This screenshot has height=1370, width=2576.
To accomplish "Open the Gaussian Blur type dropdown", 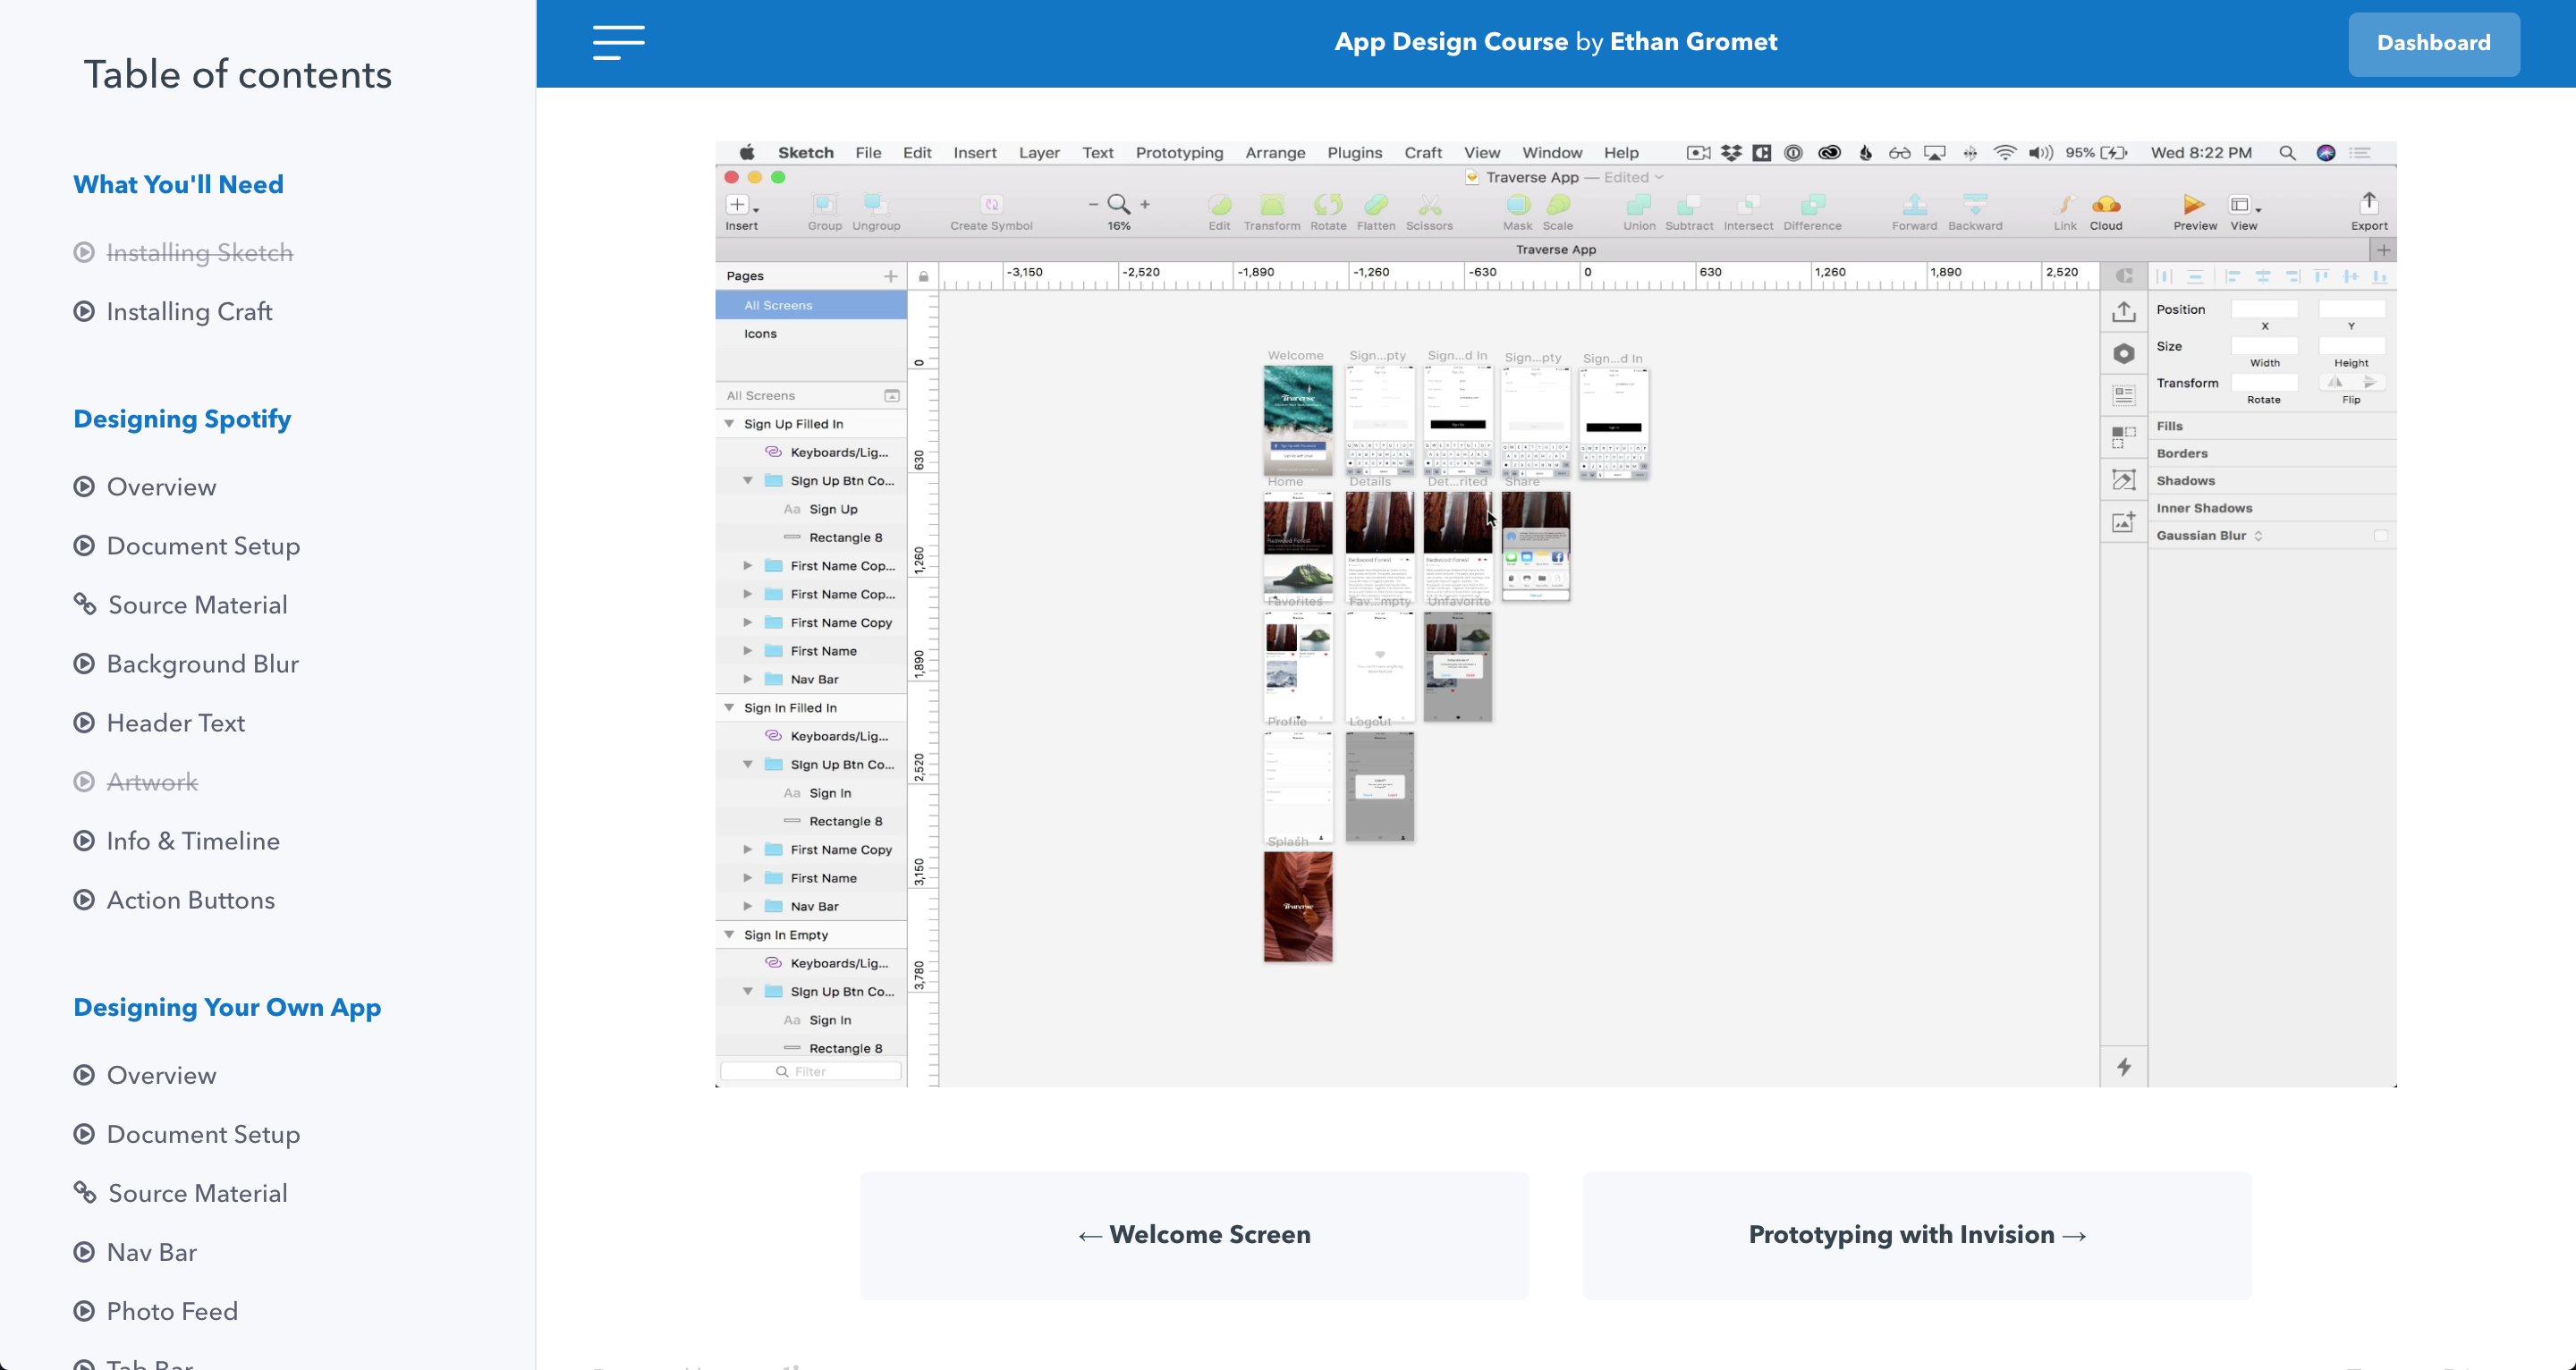I will coord(2258,535).
